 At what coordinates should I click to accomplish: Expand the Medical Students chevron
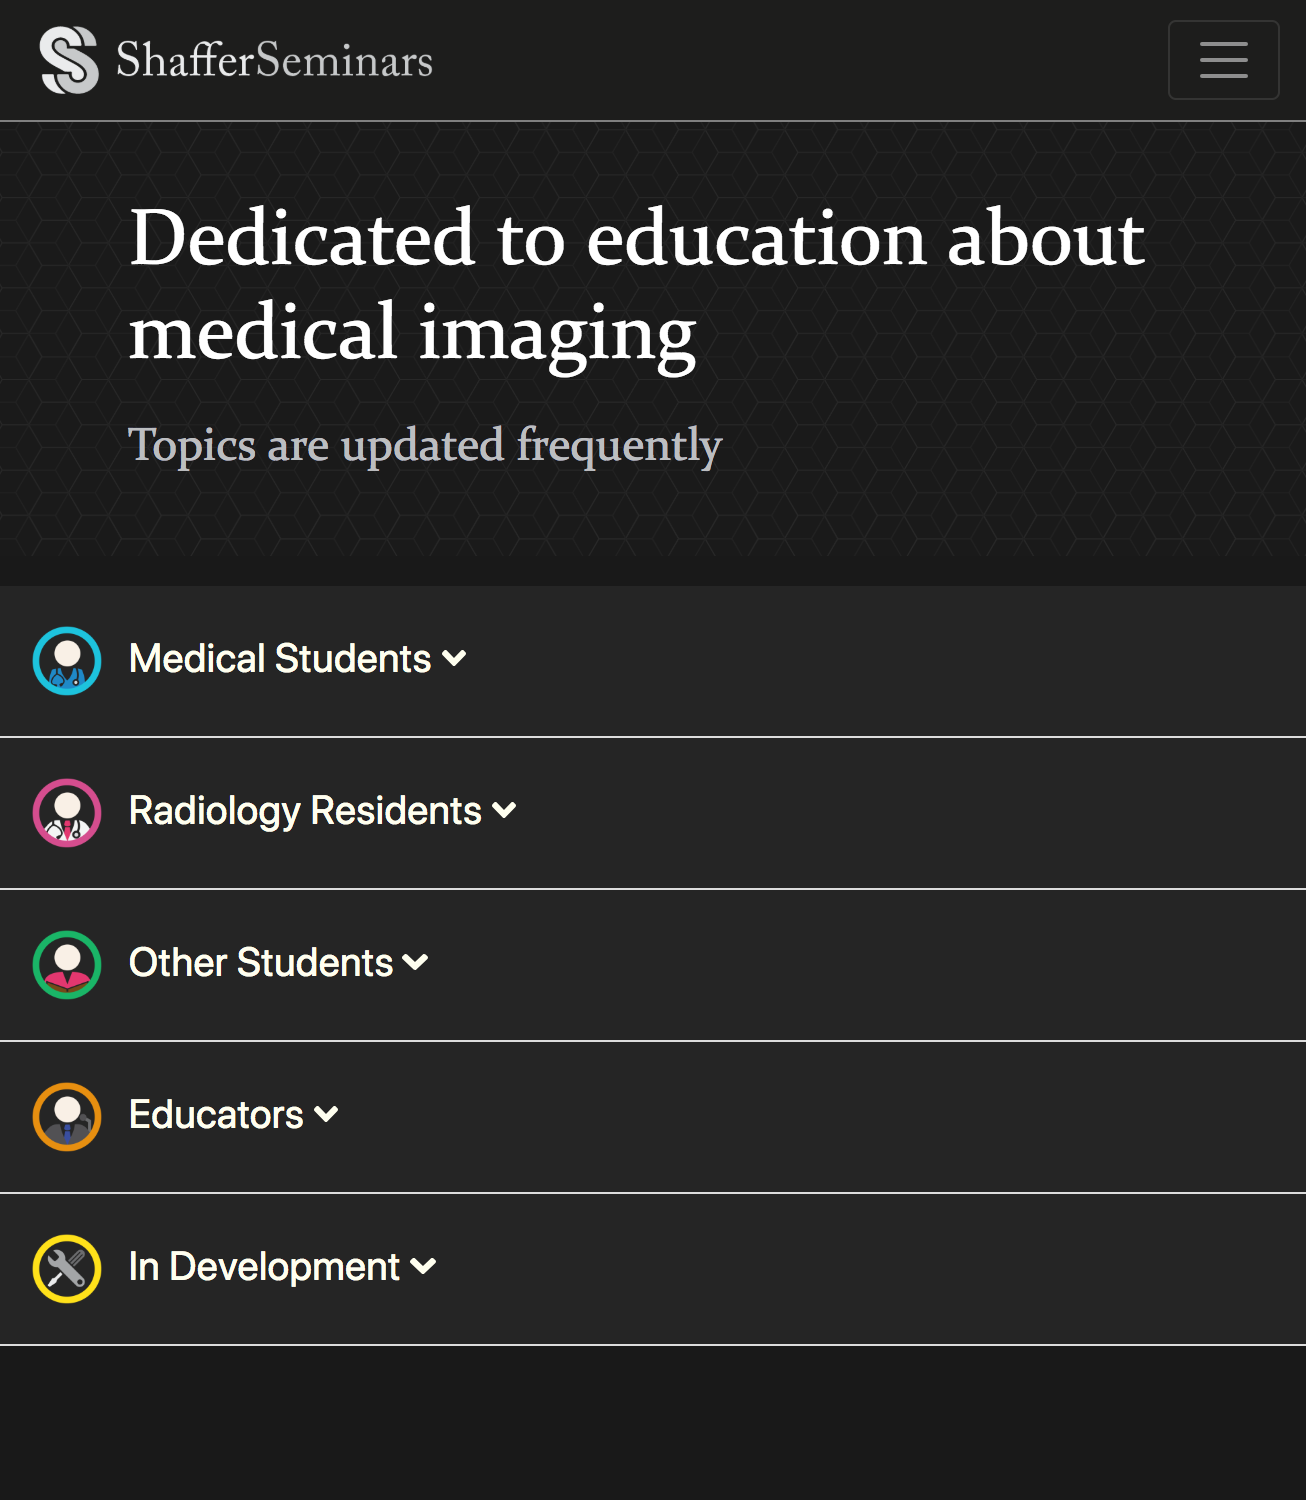pos(454,659)
